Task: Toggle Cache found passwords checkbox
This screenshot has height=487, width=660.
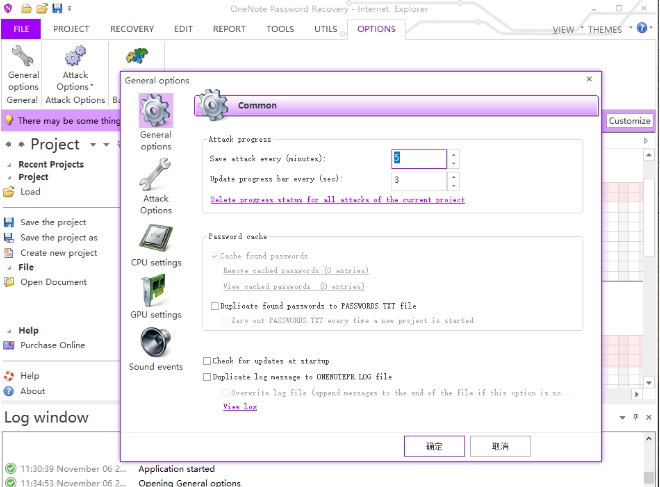Action: pos(215,256)
